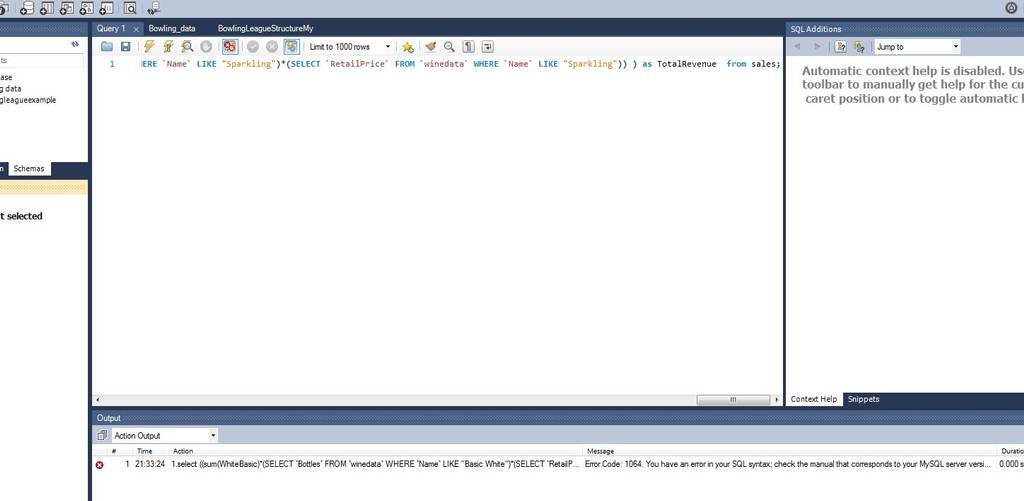Create a new schema from the top toolbar
The height and width of the screenshot is (501, 1024).
[27, 8]
